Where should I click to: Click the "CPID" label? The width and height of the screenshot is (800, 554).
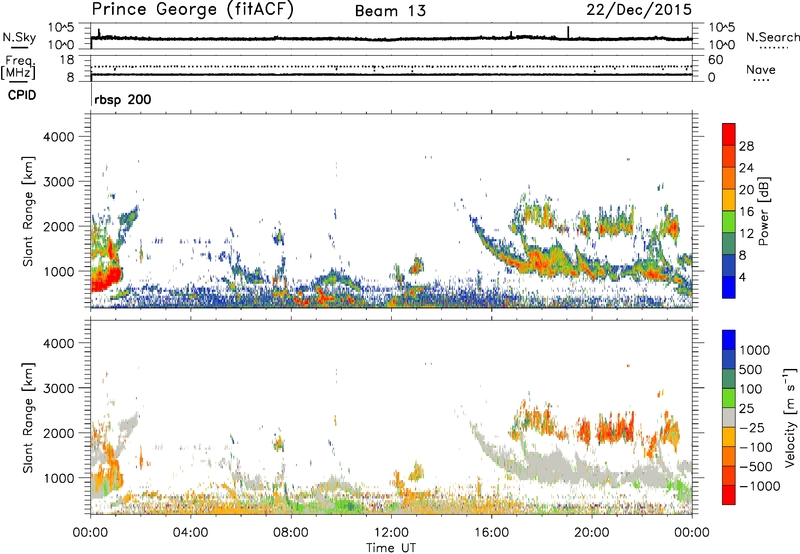tap(22, 95)
